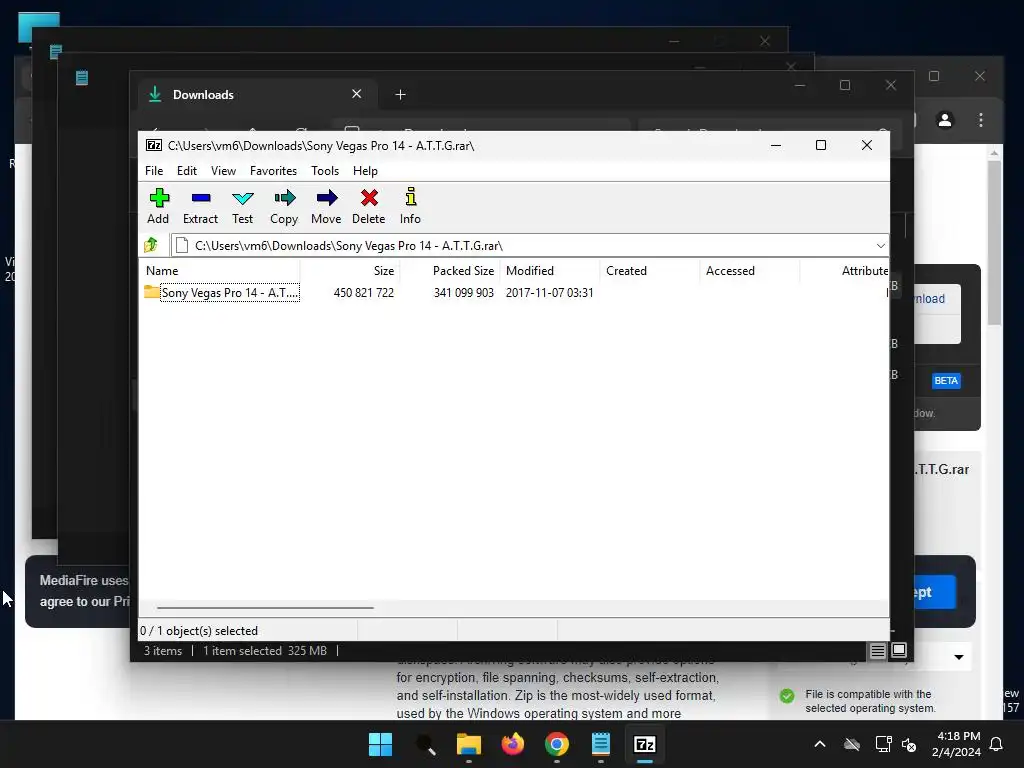Click the size value 450 821 722
Viewport: 1024px width, 768px height.
(x=364, y=293)
